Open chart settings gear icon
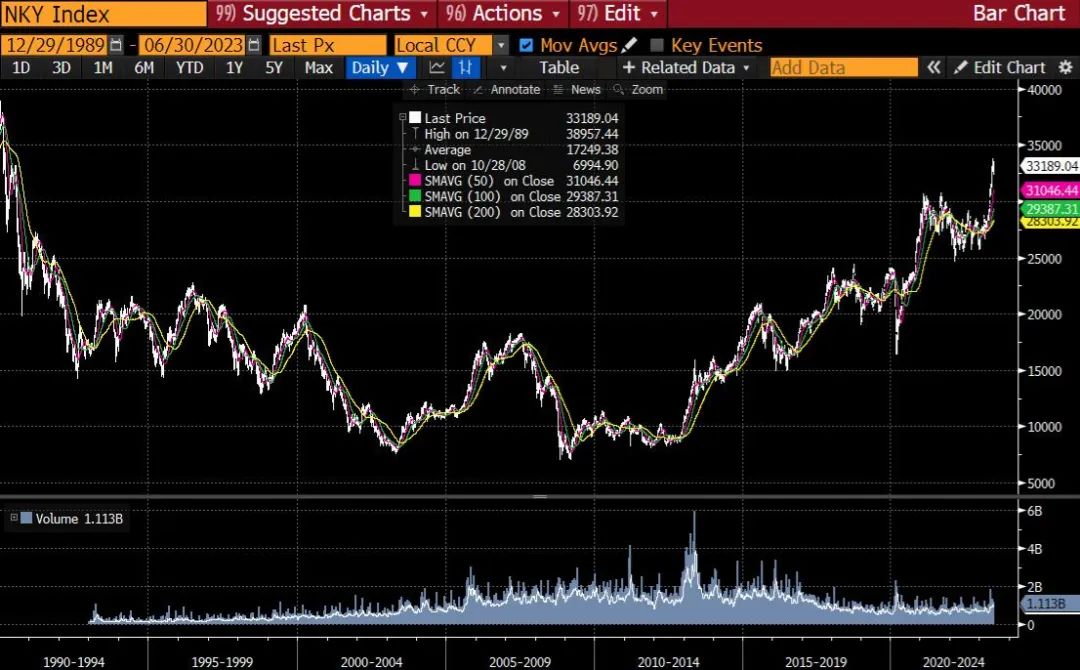Image resolution: width=1080 pixels, height=670 pixels. click(1064, 68)
